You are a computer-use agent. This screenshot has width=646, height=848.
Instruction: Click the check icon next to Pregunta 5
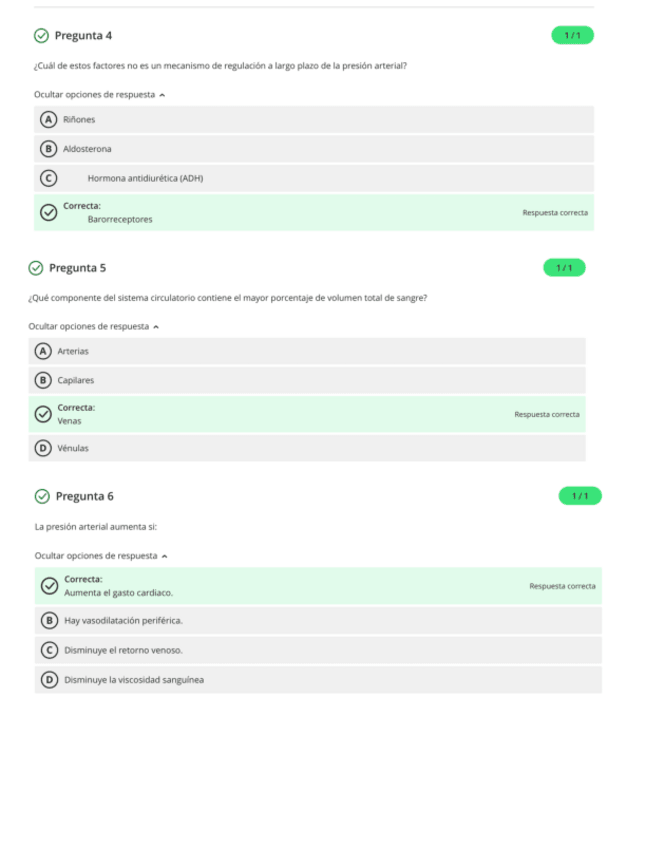click(36, 268)
